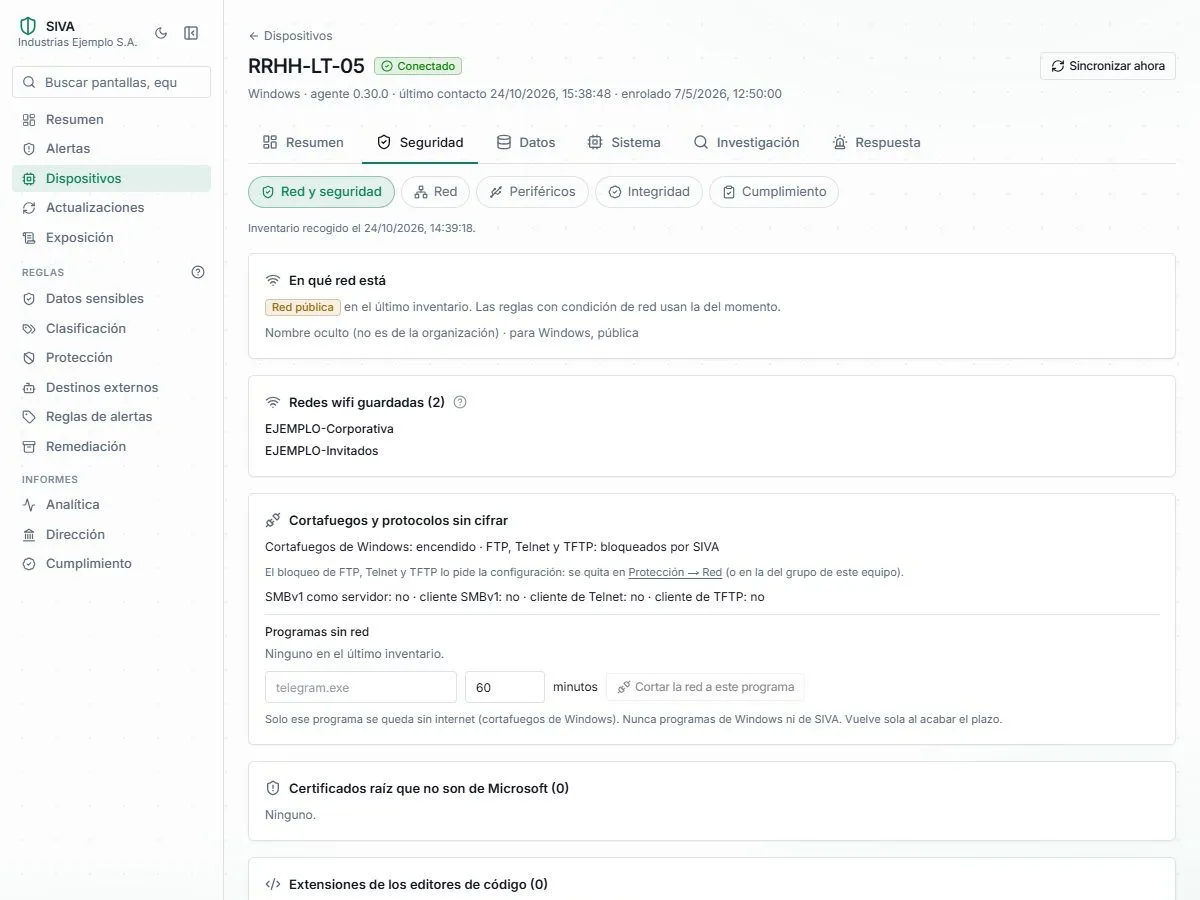Focus the Buscar pantallas search box

(111, 82)
